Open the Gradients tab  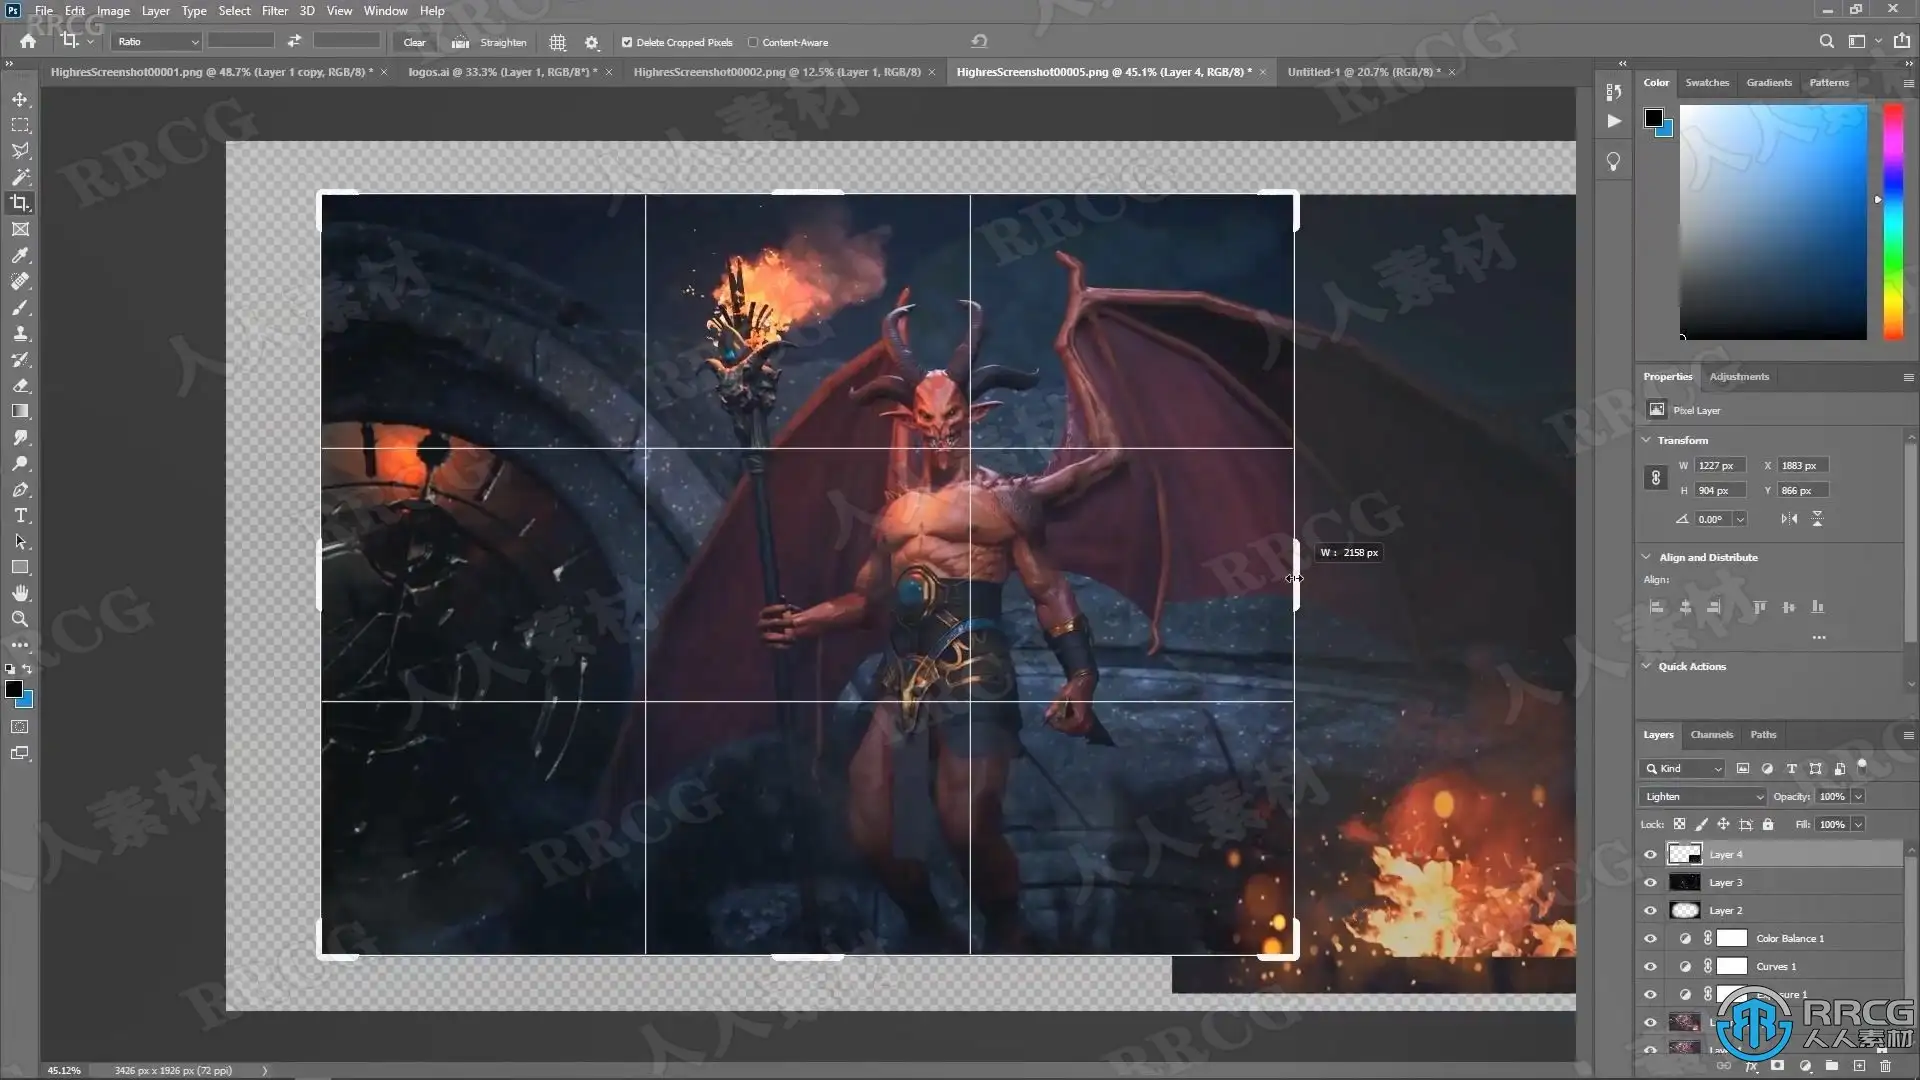(x=1769, y=82)
